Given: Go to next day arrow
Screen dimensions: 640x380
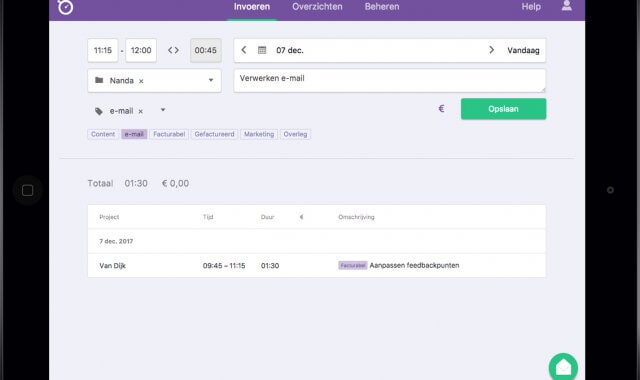Looking at the screenshot, I should click(x=491, y=50).
